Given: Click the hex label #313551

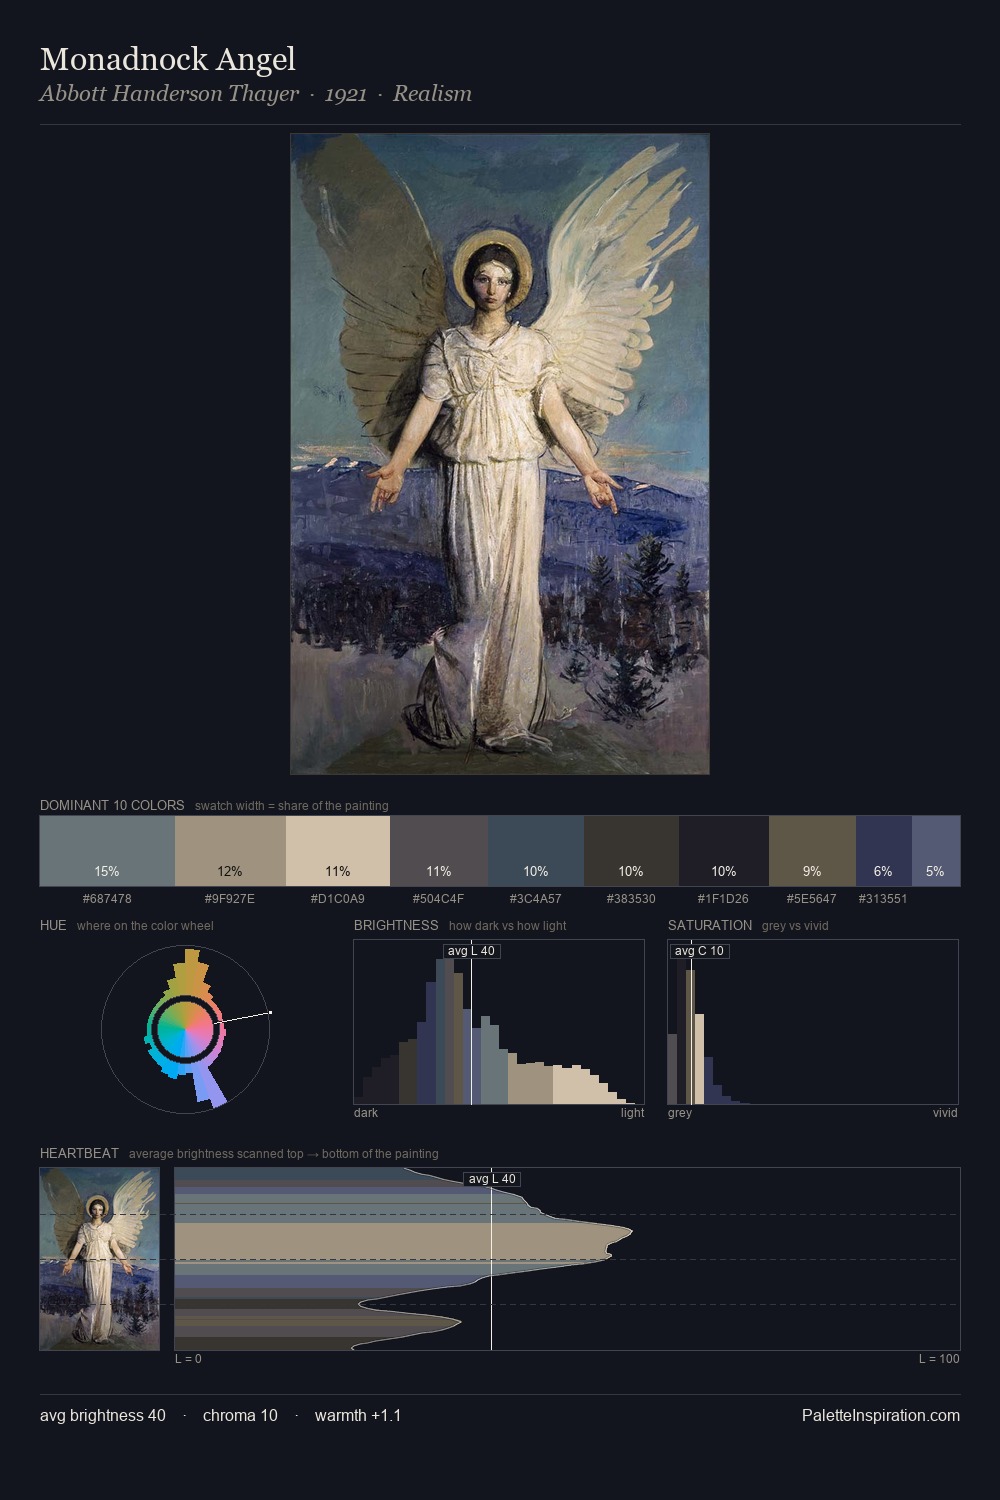Looking at the screenshot, I should click(884, 899).
